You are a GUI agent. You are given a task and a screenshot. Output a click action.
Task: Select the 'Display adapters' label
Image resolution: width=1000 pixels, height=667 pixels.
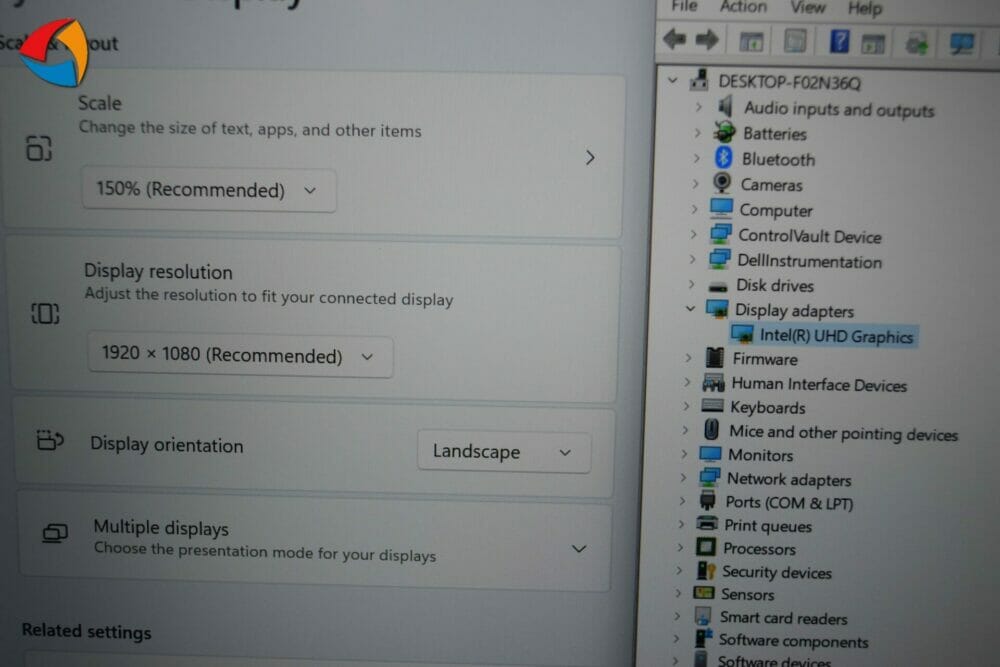794,311
